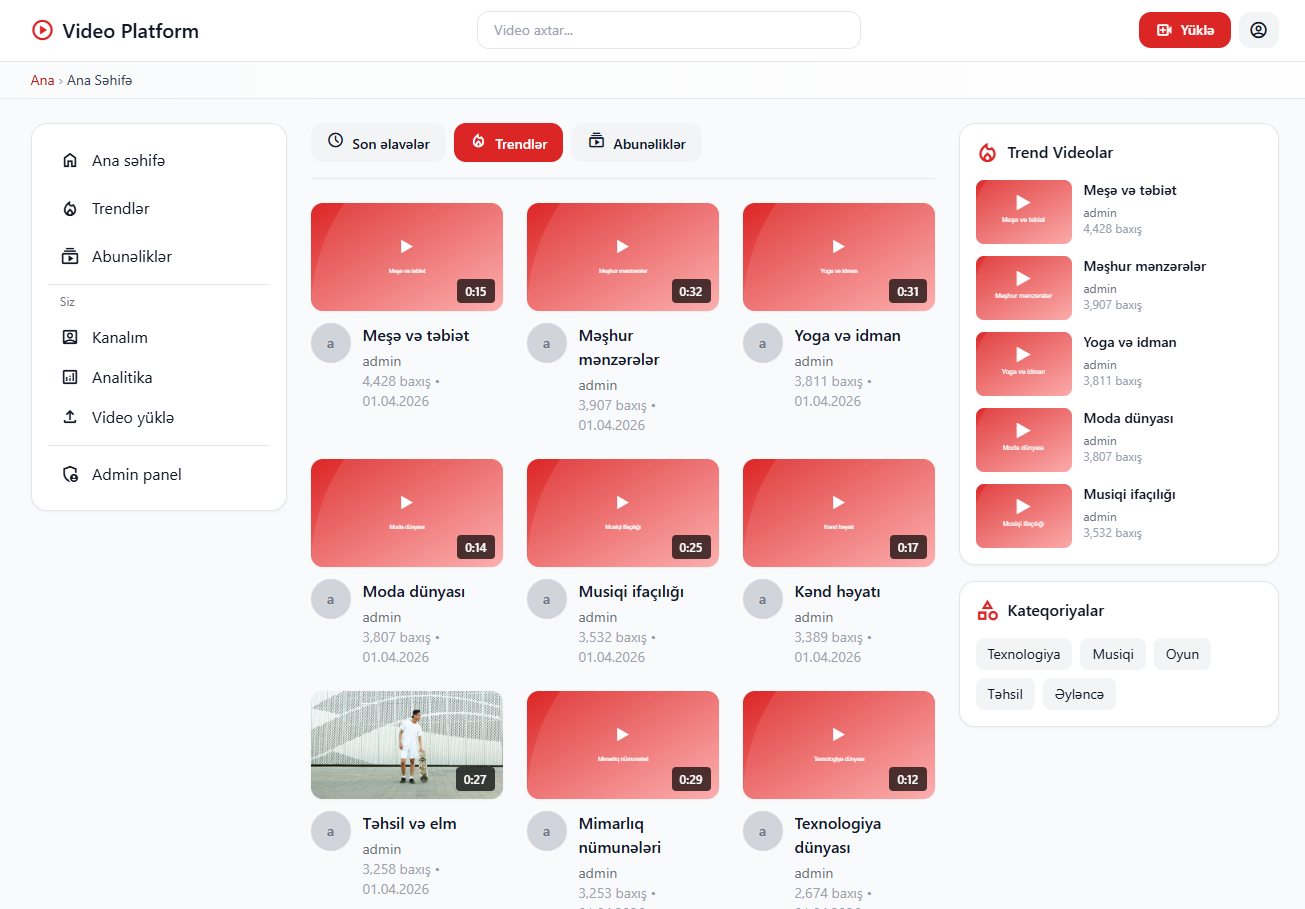Click the Video yüklə upload icon
The width and height of the screenshot is (1305, 909).
pyautogui.click(x=70, y=417)
